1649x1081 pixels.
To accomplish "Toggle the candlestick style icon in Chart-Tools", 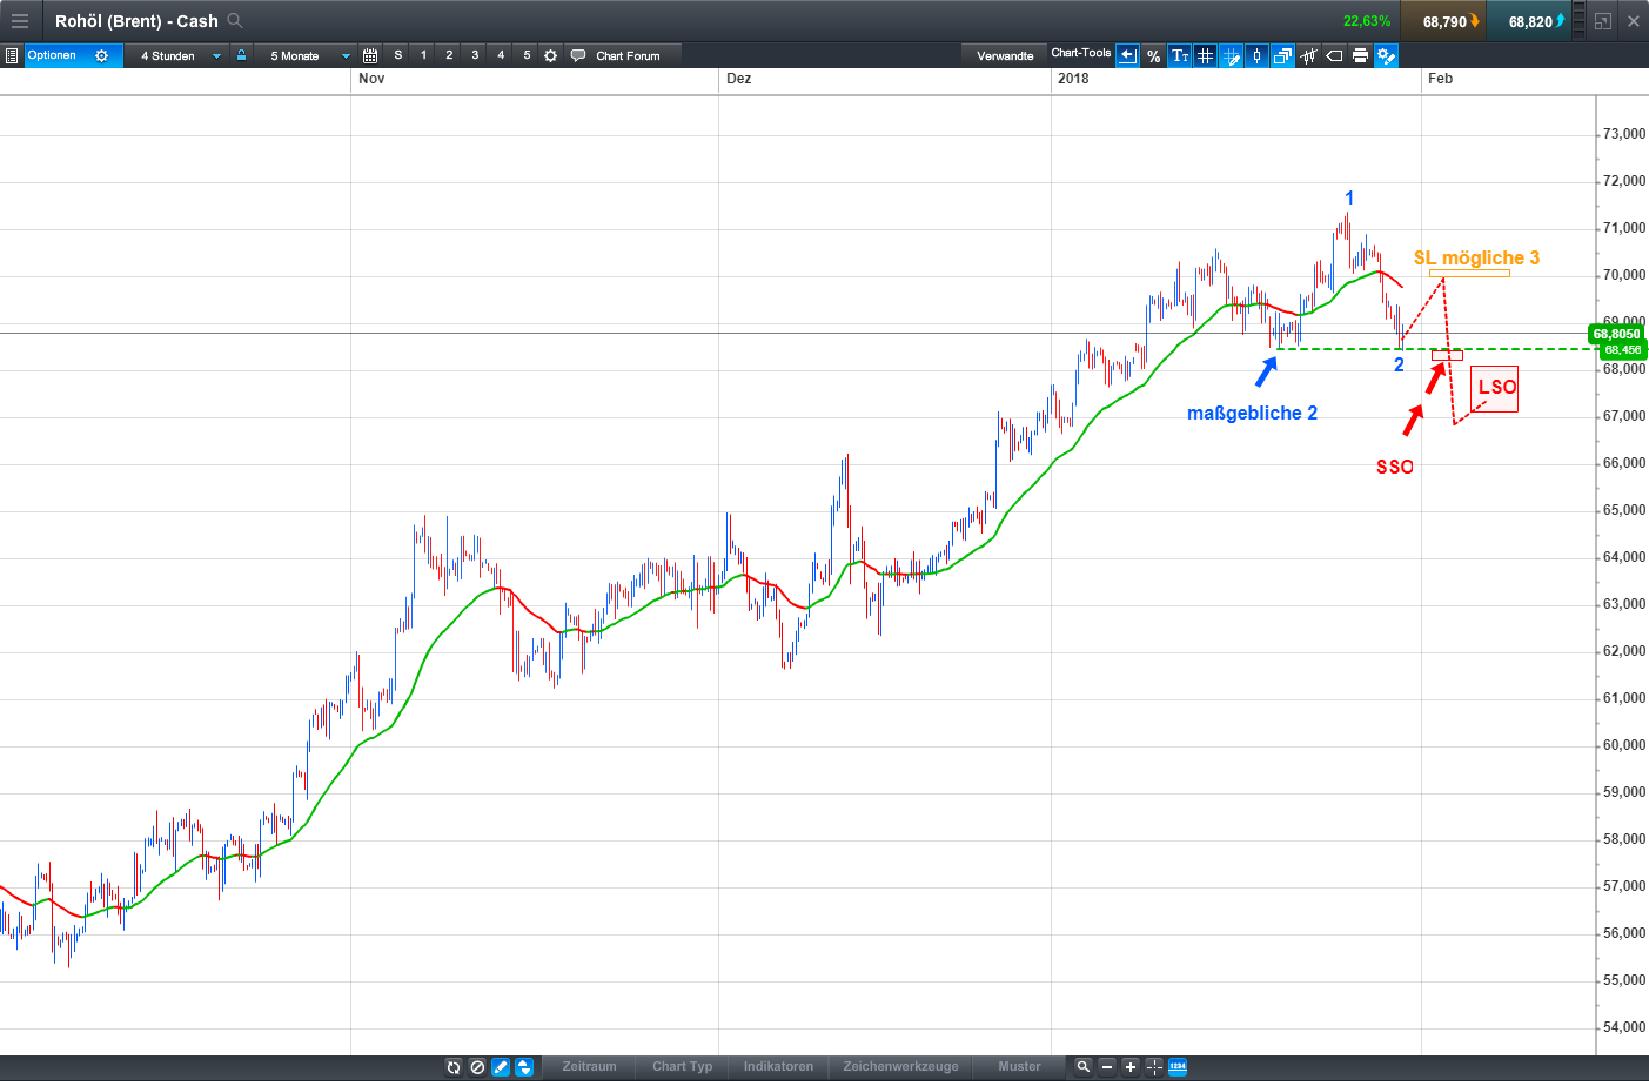I will pyautogui.click(x=1256, y=56).
